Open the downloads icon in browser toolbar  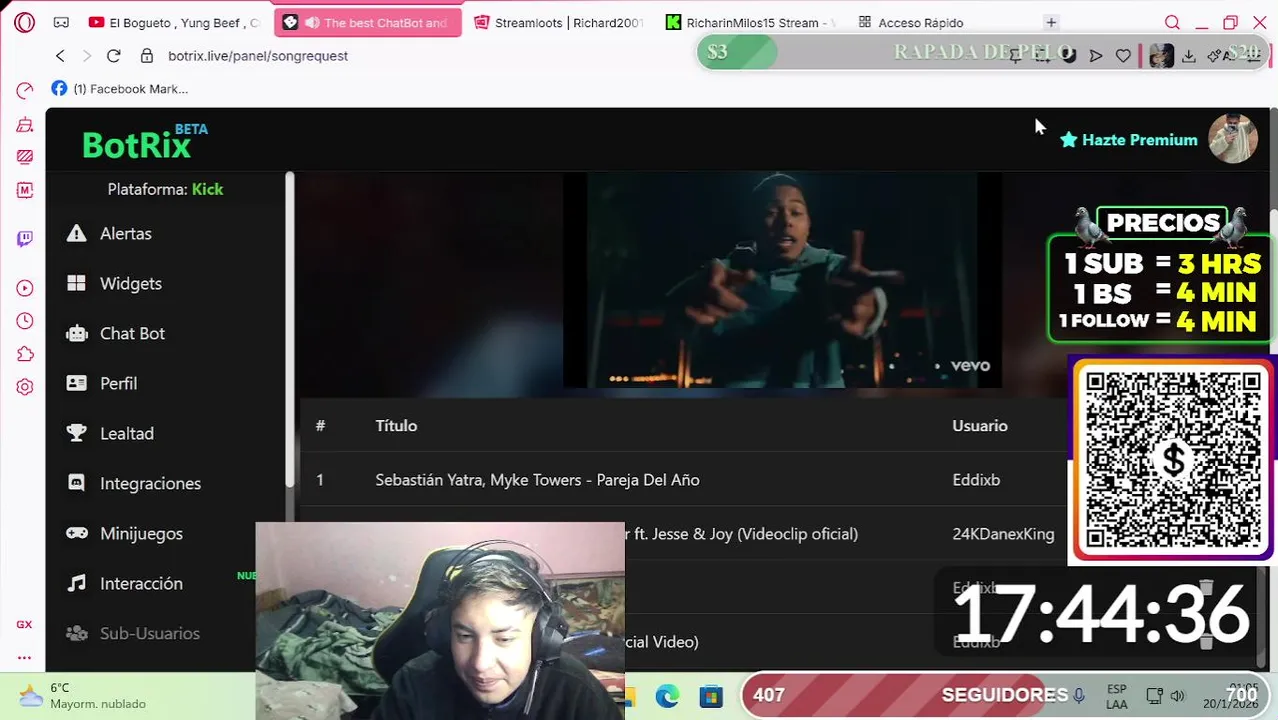tap(1188, 56)
